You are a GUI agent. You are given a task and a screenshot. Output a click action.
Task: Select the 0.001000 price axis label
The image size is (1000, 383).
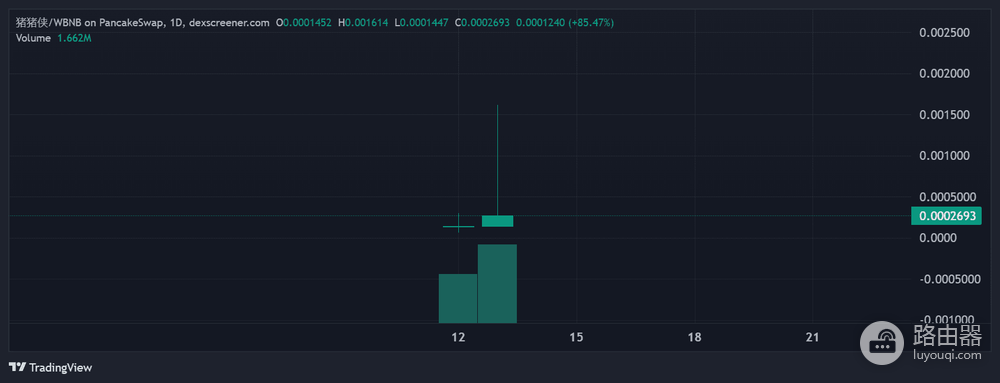point(945,155)
